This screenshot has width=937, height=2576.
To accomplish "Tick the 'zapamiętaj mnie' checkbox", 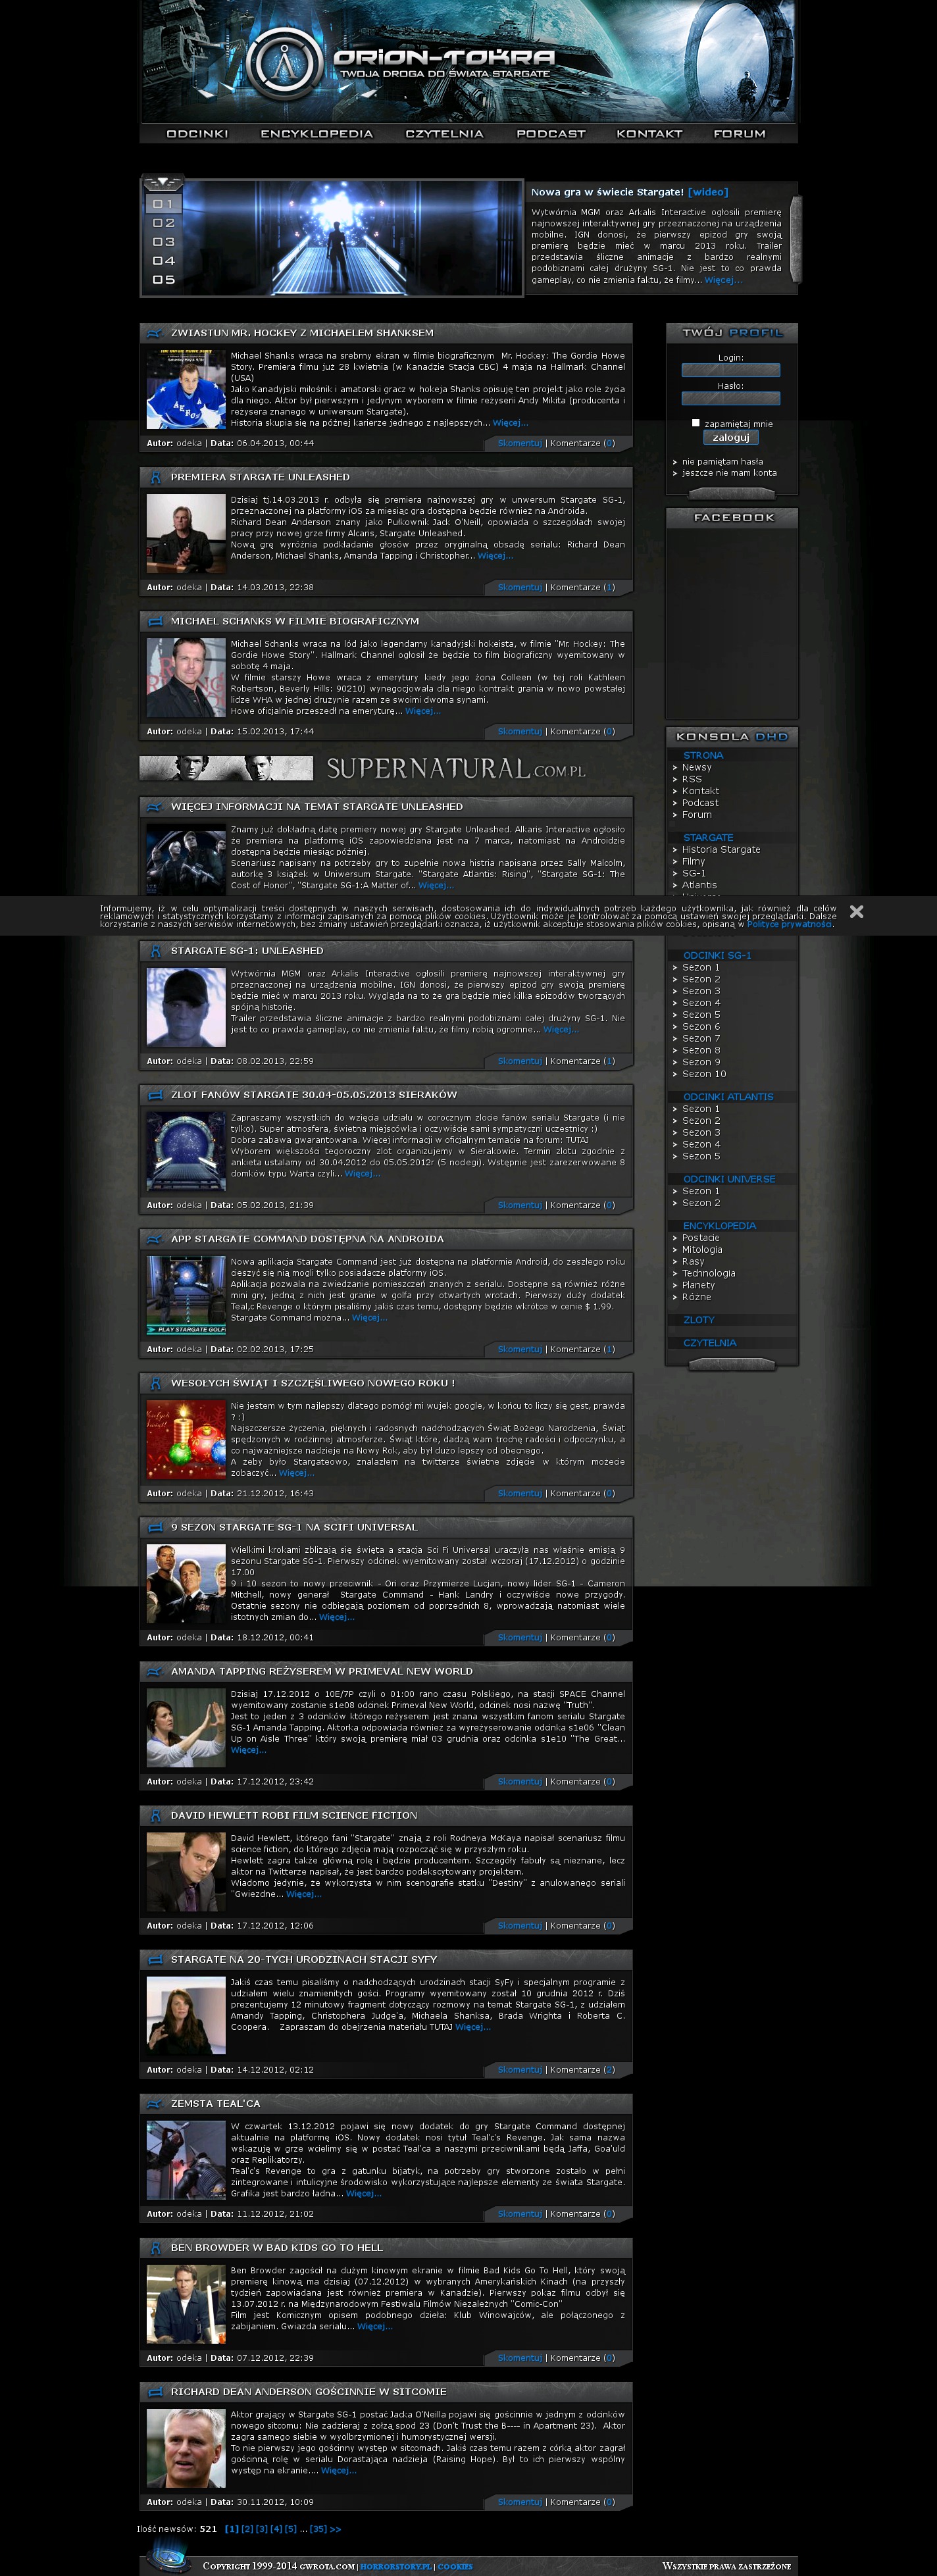I will pyautogui.click(x=696, y=423).
